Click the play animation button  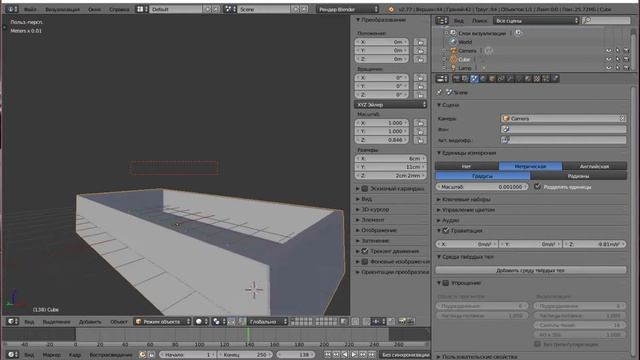(x=354, y=355)
